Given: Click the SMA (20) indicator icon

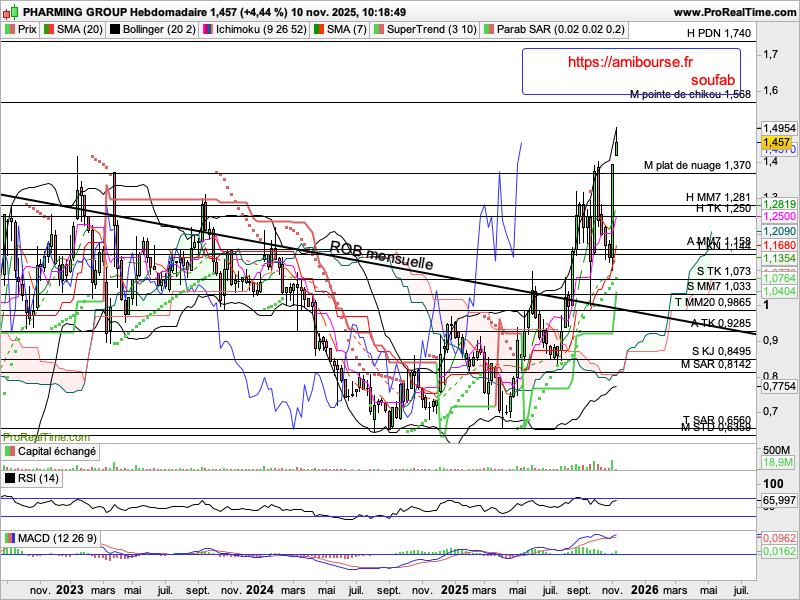Looking at the screenshot, I should click(48, 30).
